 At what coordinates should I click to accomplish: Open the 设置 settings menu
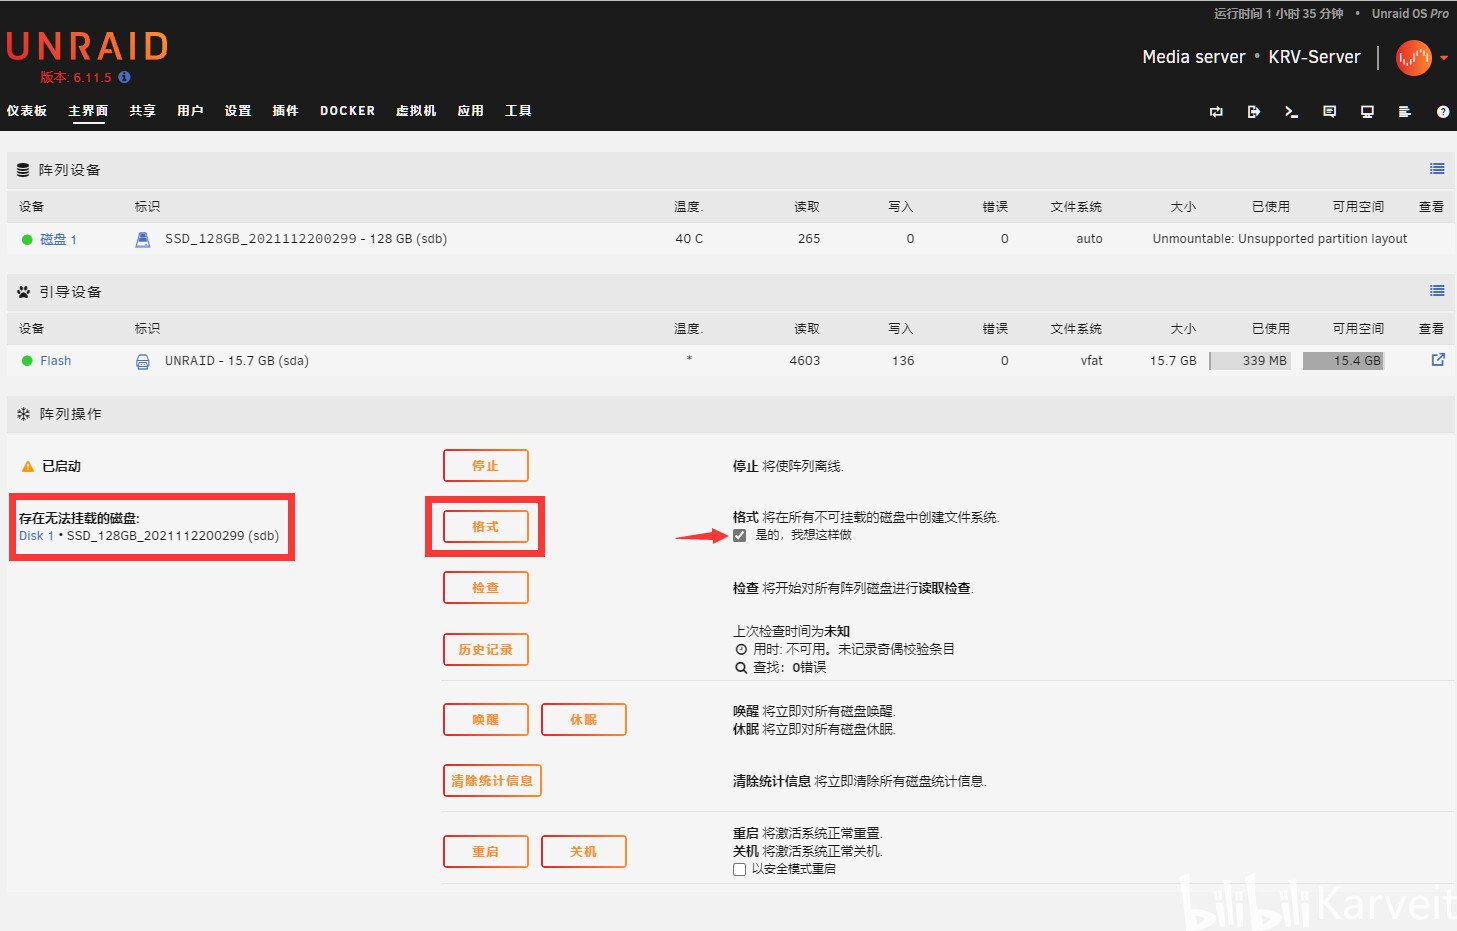click(238, 111)
